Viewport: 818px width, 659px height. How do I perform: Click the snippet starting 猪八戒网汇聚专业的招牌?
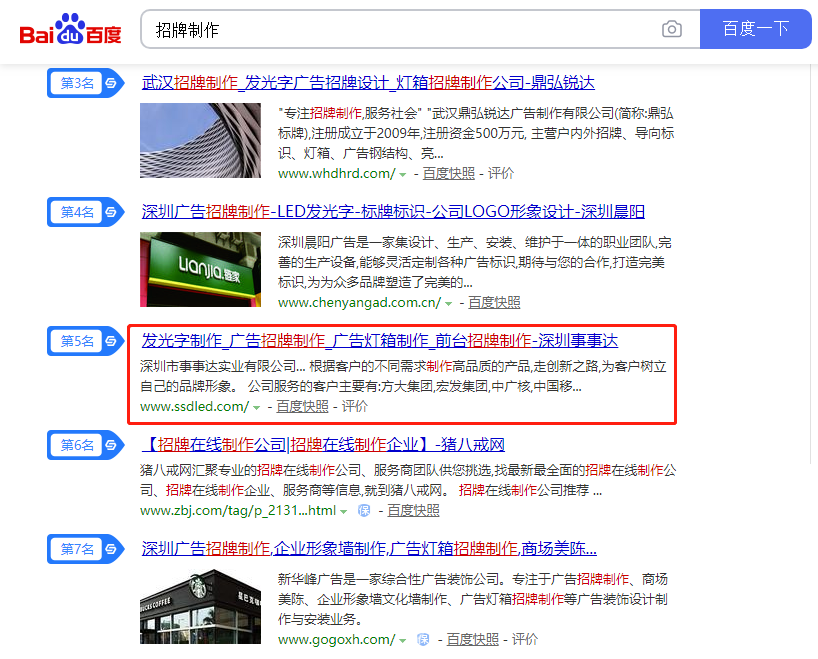click(x=408, y=480)
